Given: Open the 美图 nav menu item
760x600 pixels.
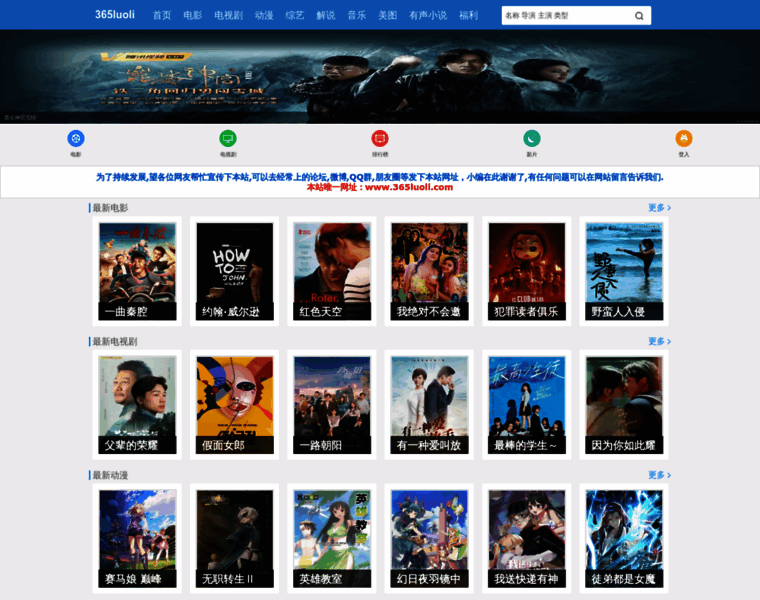Looking at the screenshot, I should [387, 15].
